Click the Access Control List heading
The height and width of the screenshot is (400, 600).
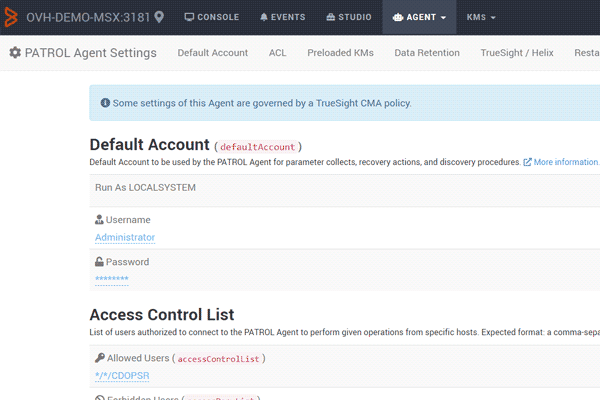162,315
